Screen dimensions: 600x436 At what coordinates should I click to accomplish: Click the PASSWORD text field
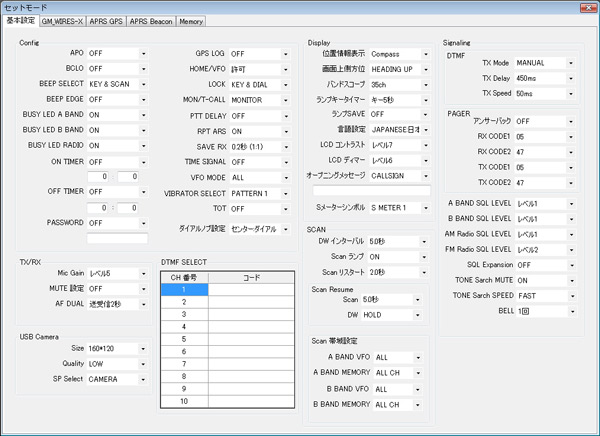pyautogui.click(x=117, y=239)
